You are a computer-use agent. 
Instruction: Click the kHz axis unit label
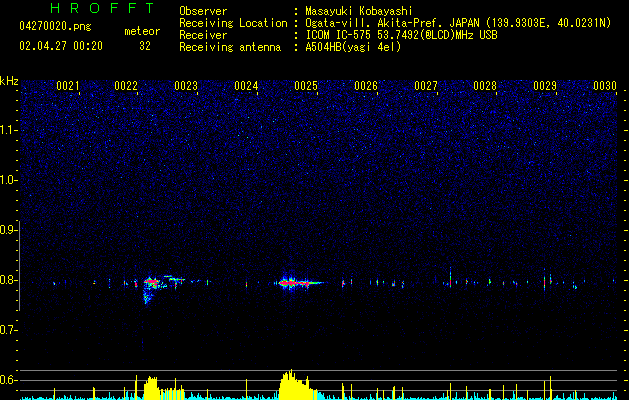pyautogui.click(x=9, y=81)
